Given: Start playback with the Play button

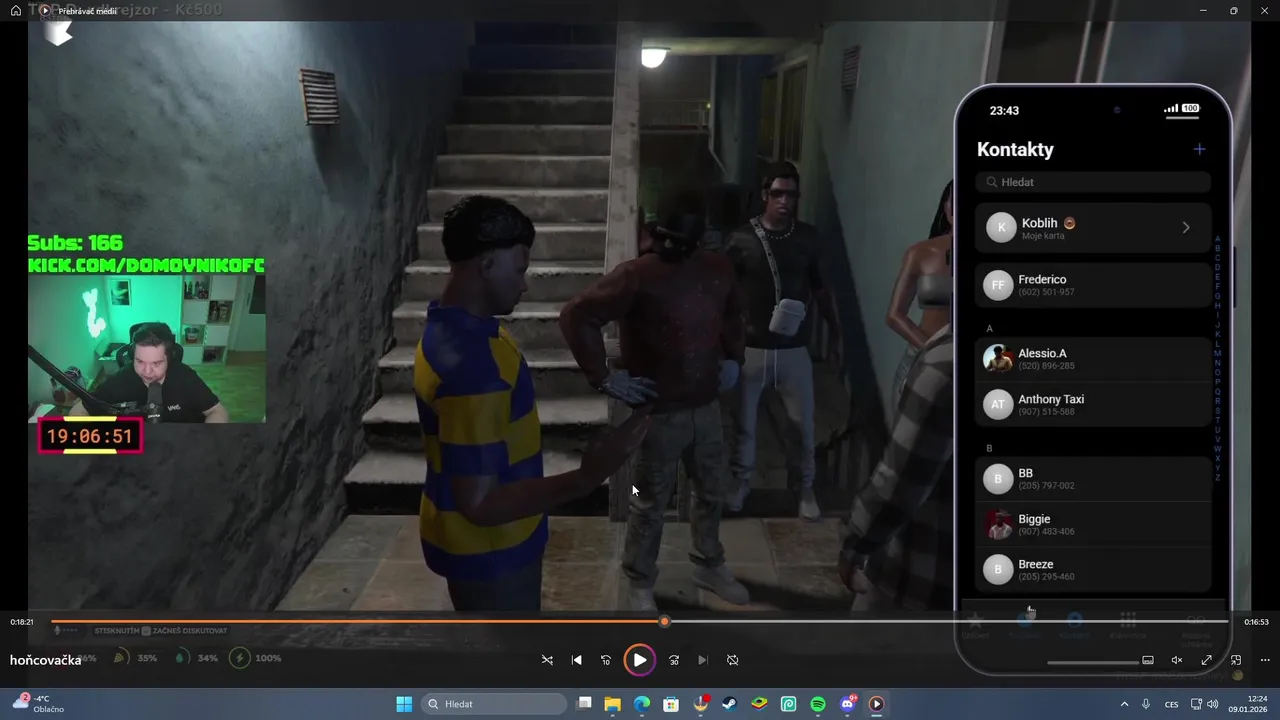Looking at the screenshot, I should click(639, 660).
